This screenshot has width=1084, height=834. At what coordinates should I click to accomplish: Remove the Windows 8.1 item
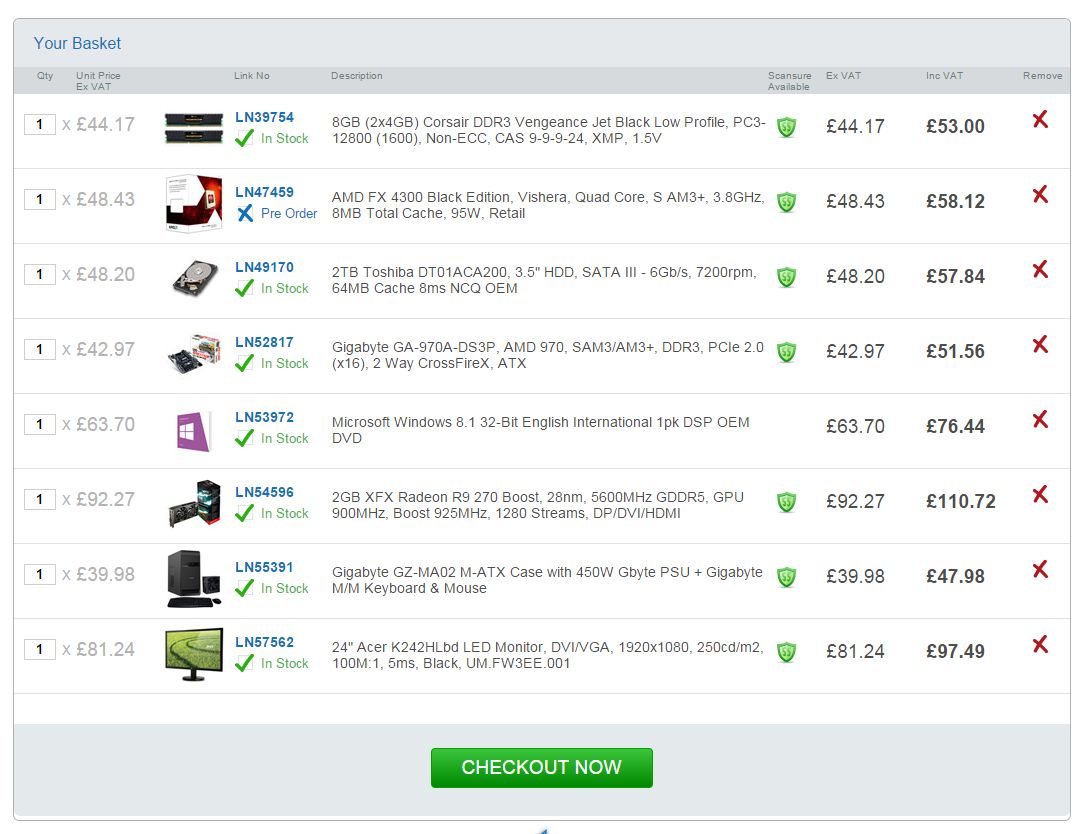(1040, 420)
